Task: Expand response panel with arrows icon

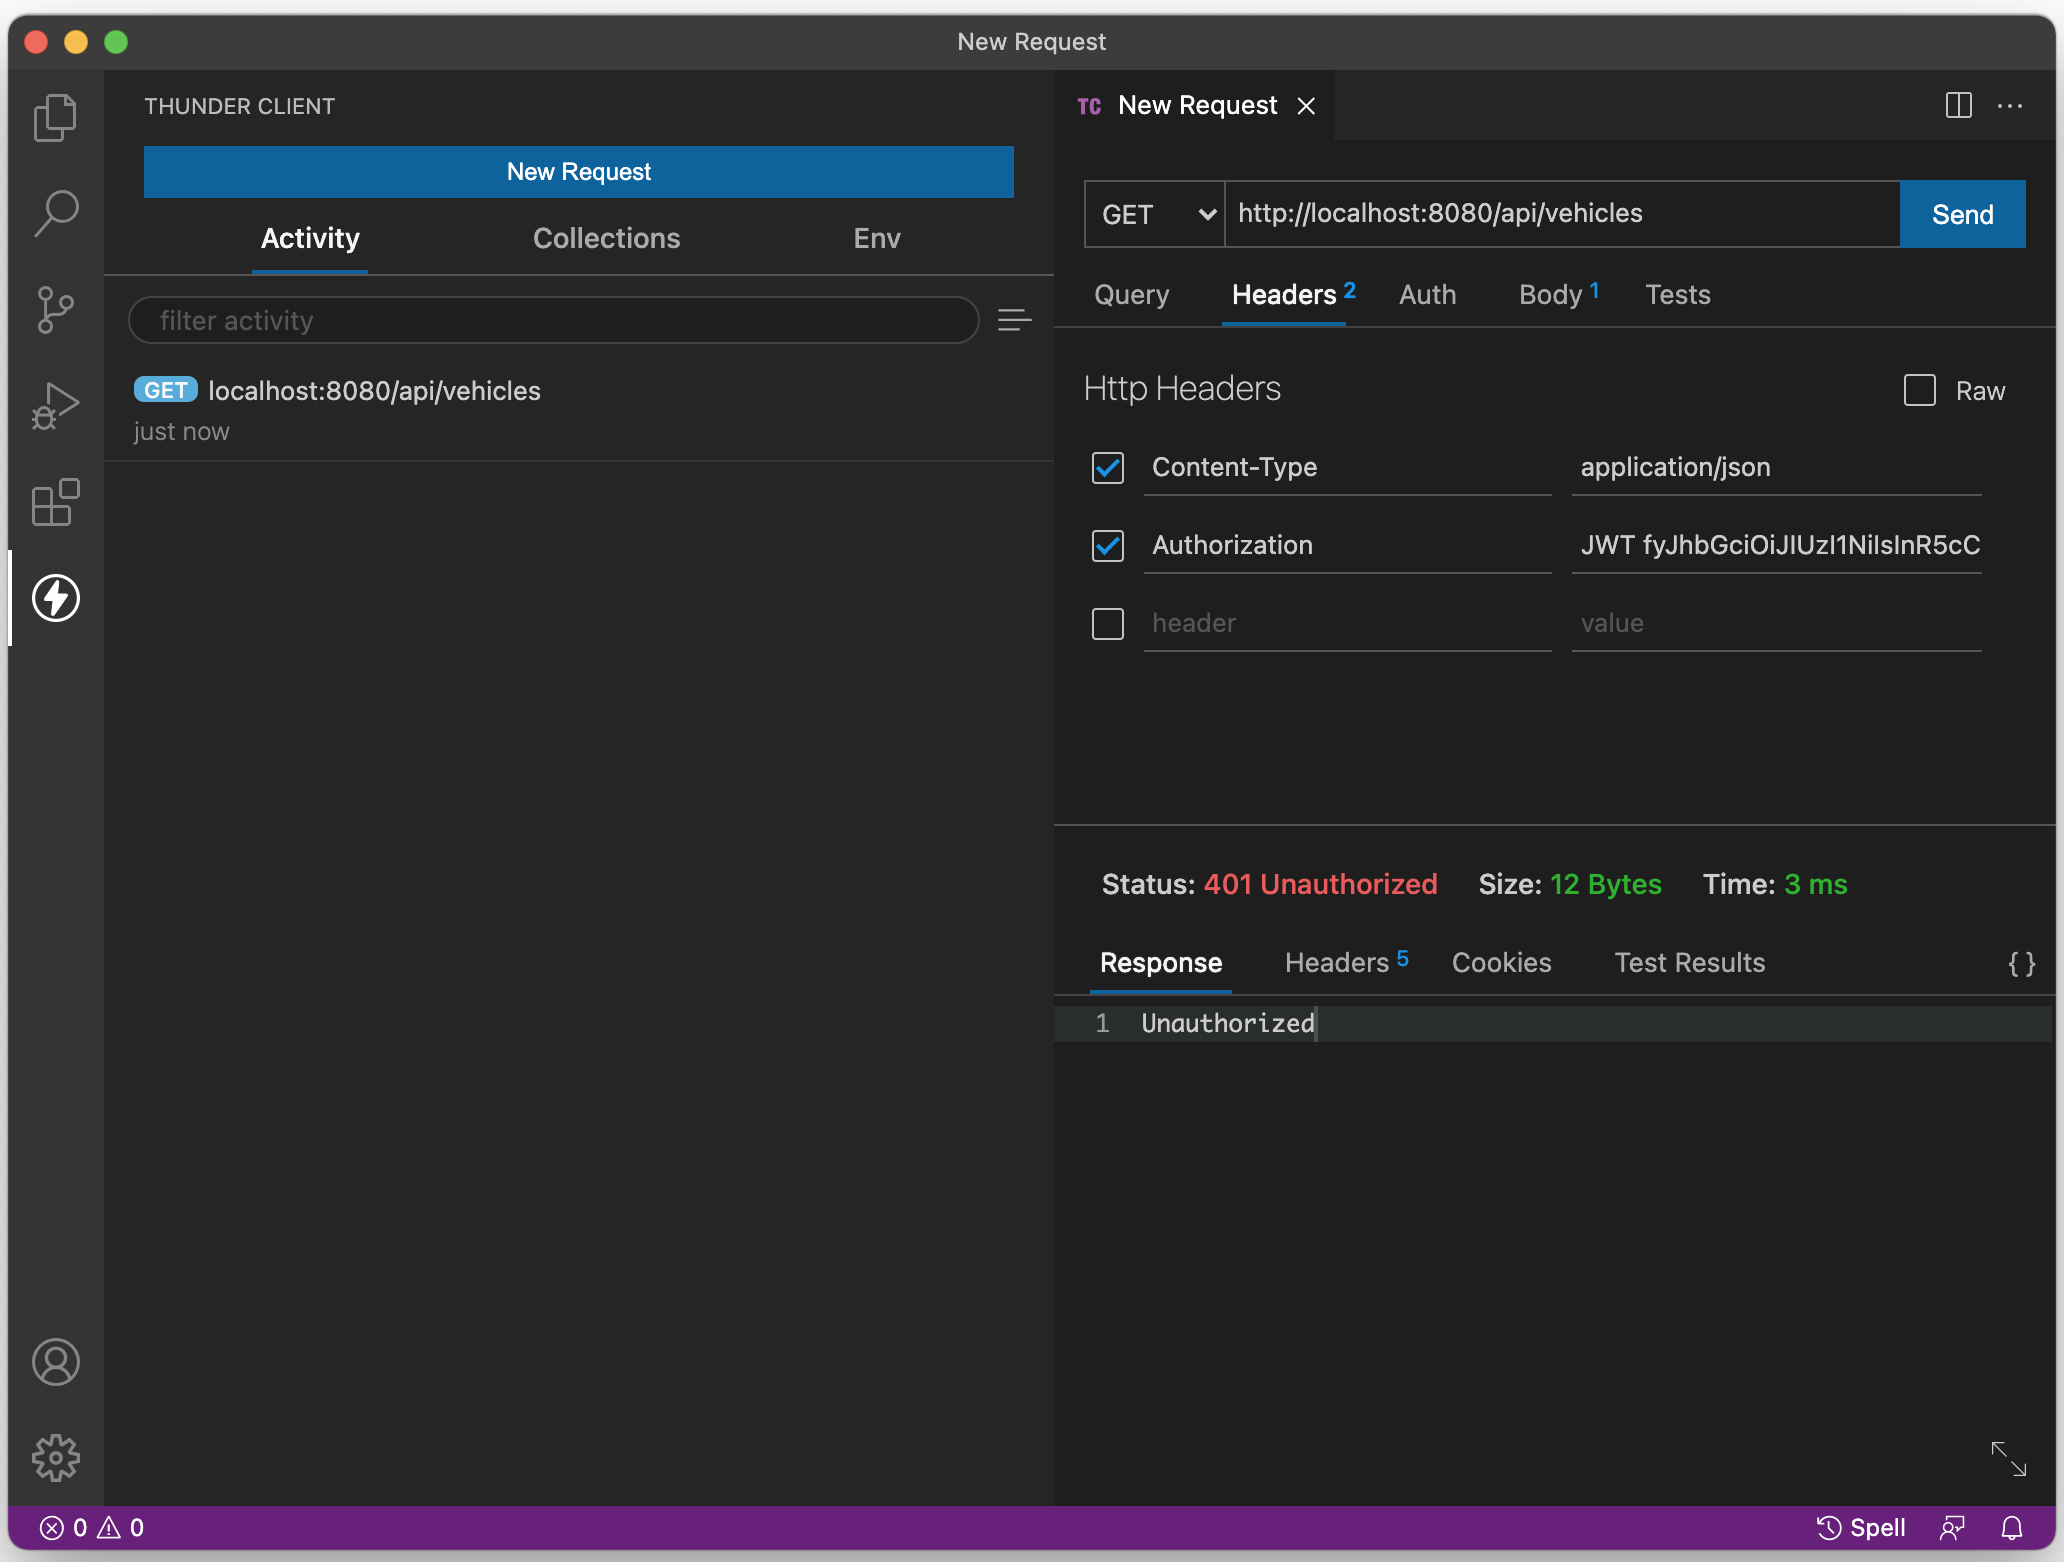Action: (2008, 1458)
